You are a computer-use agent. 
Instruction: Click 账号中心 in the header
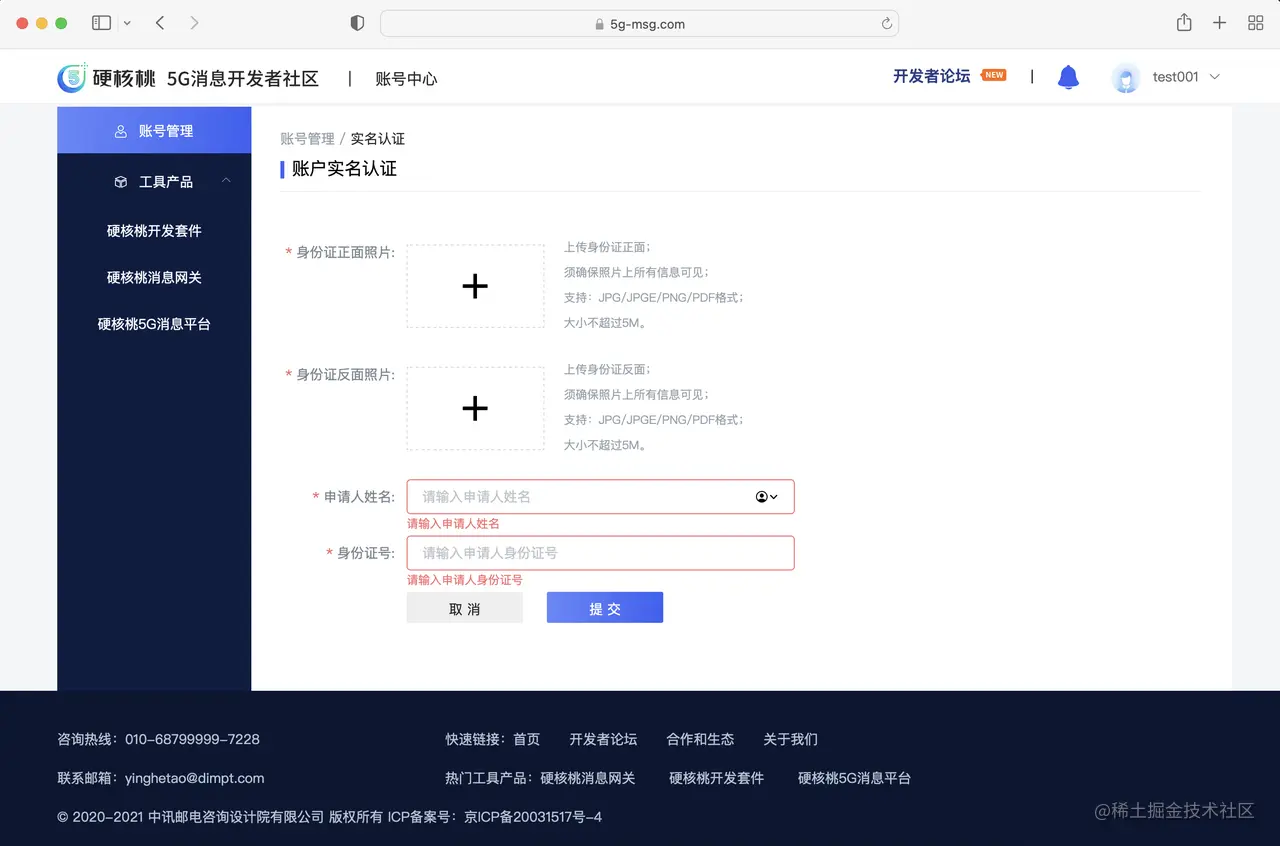(406, 79)
